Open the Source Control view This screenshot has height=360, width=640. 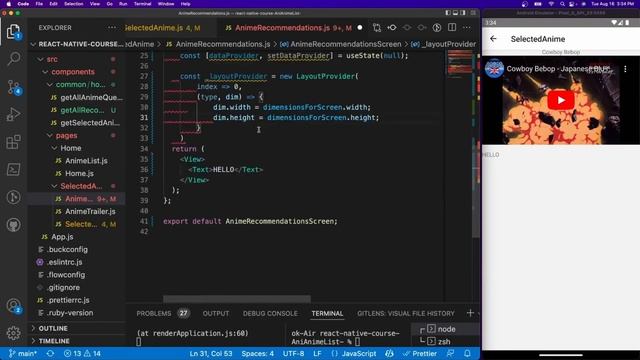(13, 87)
